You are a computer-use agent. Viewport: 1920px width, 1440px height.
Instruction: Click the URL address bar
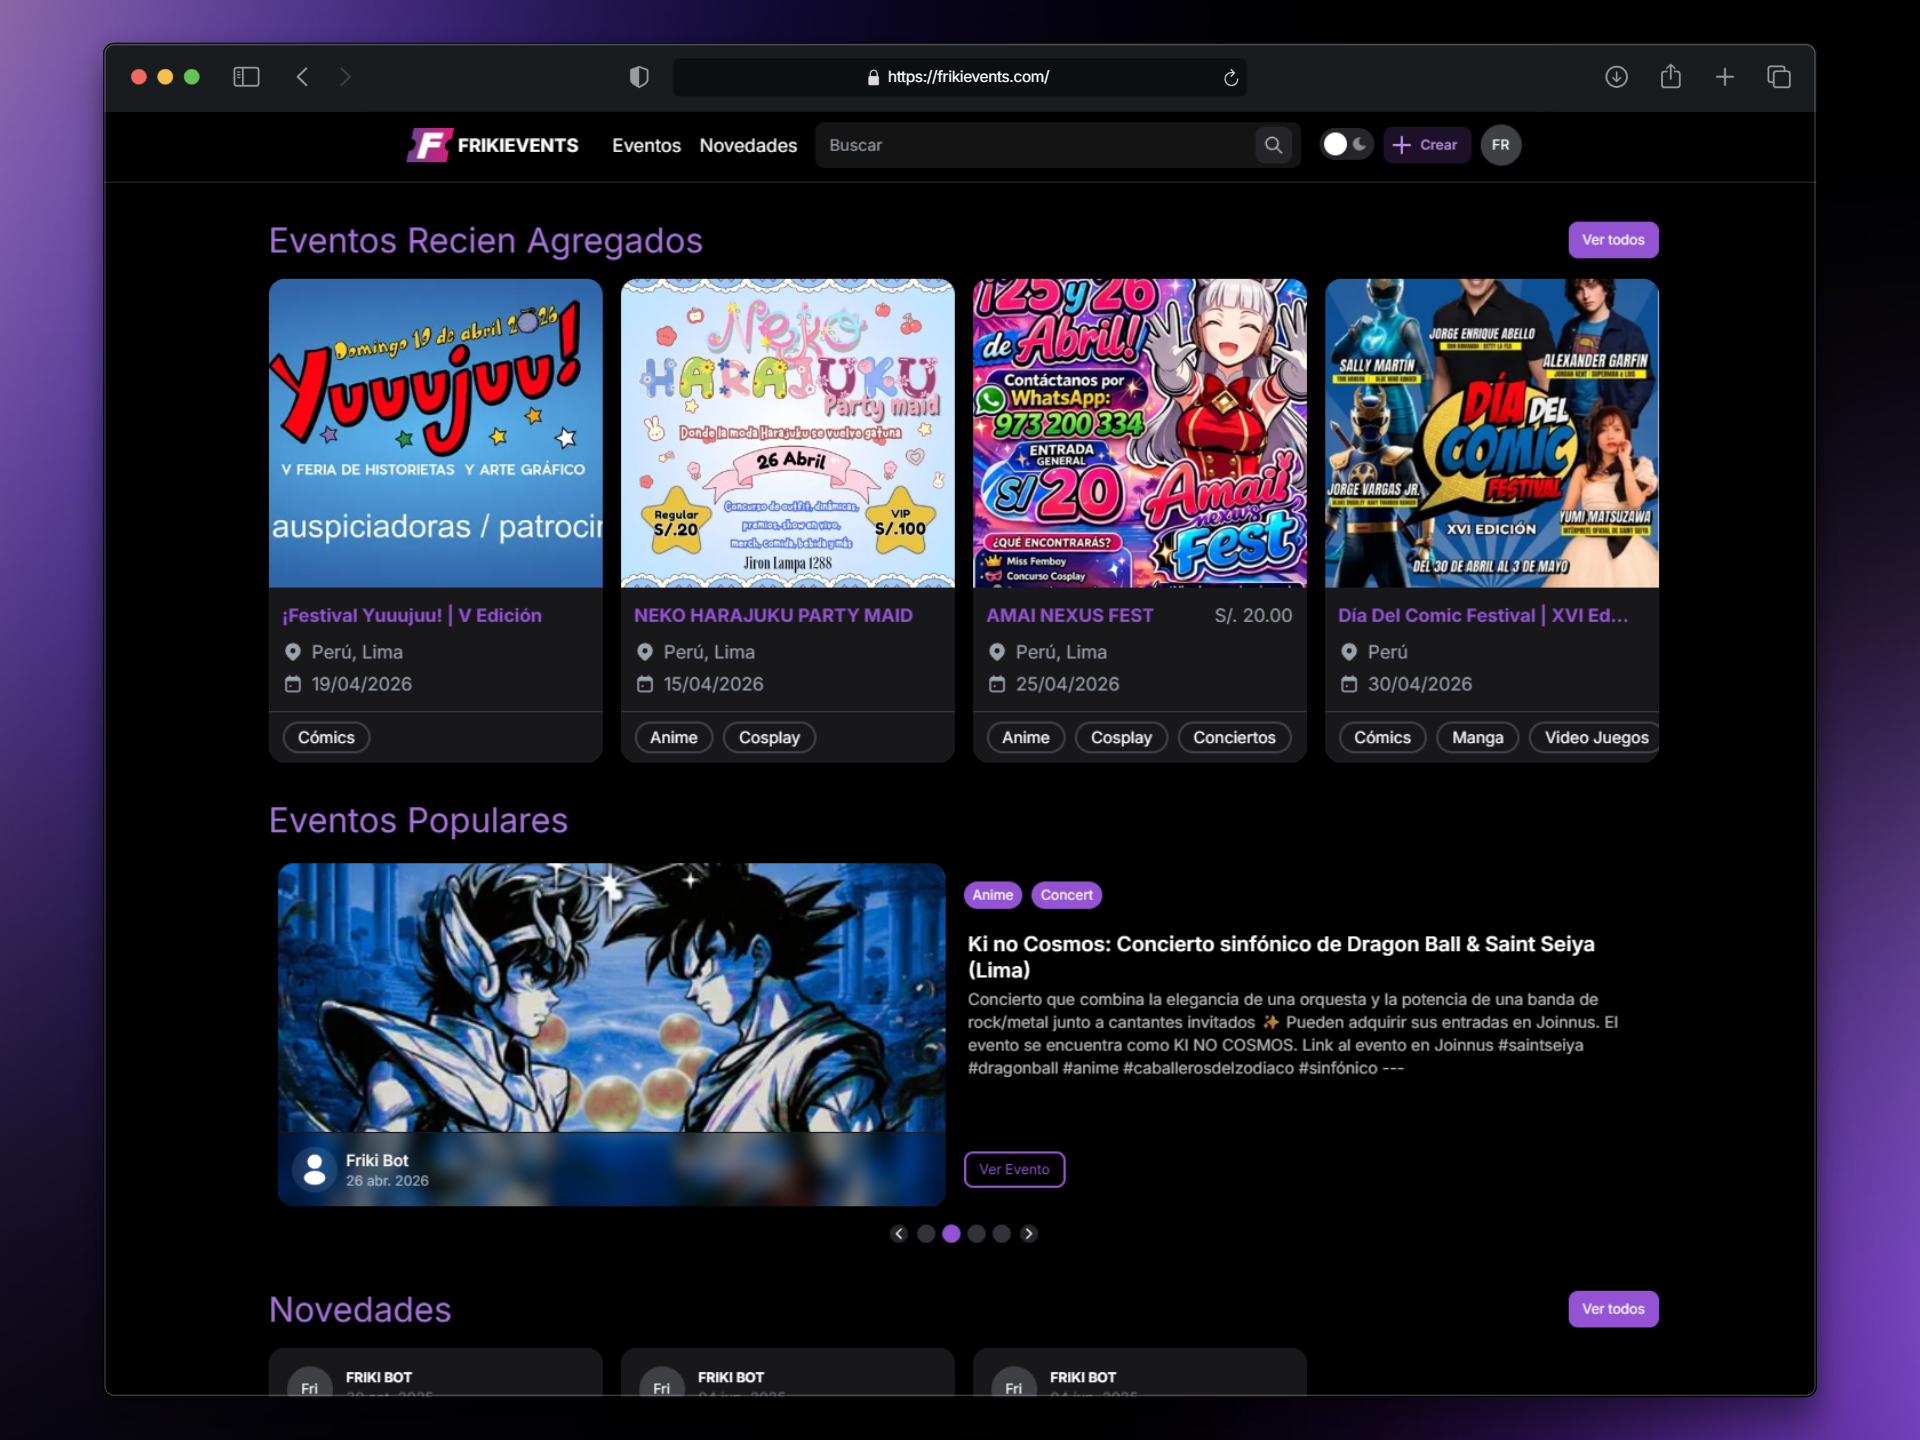click(959, 77)
